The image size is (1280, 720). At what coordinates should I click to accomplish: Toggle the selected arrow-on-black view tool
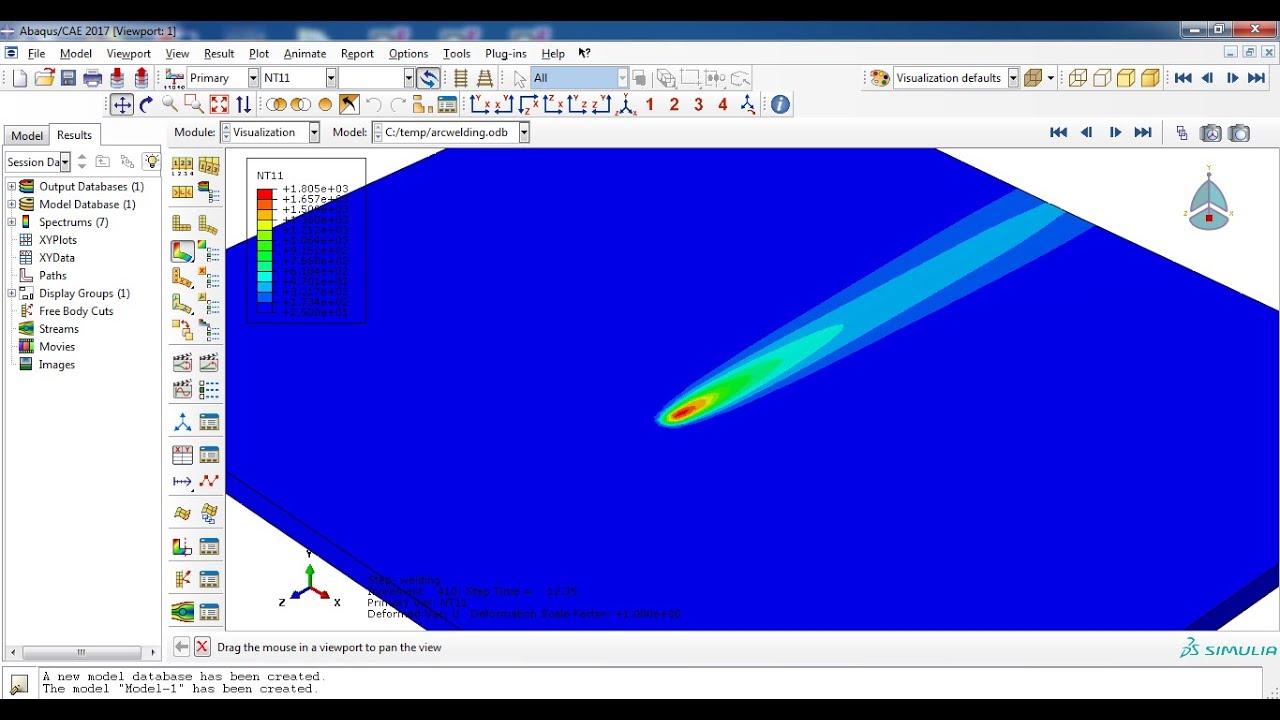coord(349,104)
